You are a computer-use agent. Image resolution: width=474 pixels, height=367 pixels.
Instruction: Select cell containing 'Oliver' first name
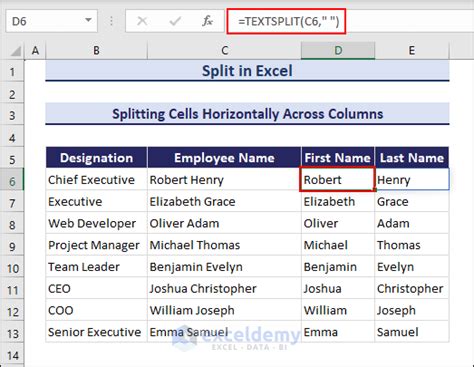[338, 223]
